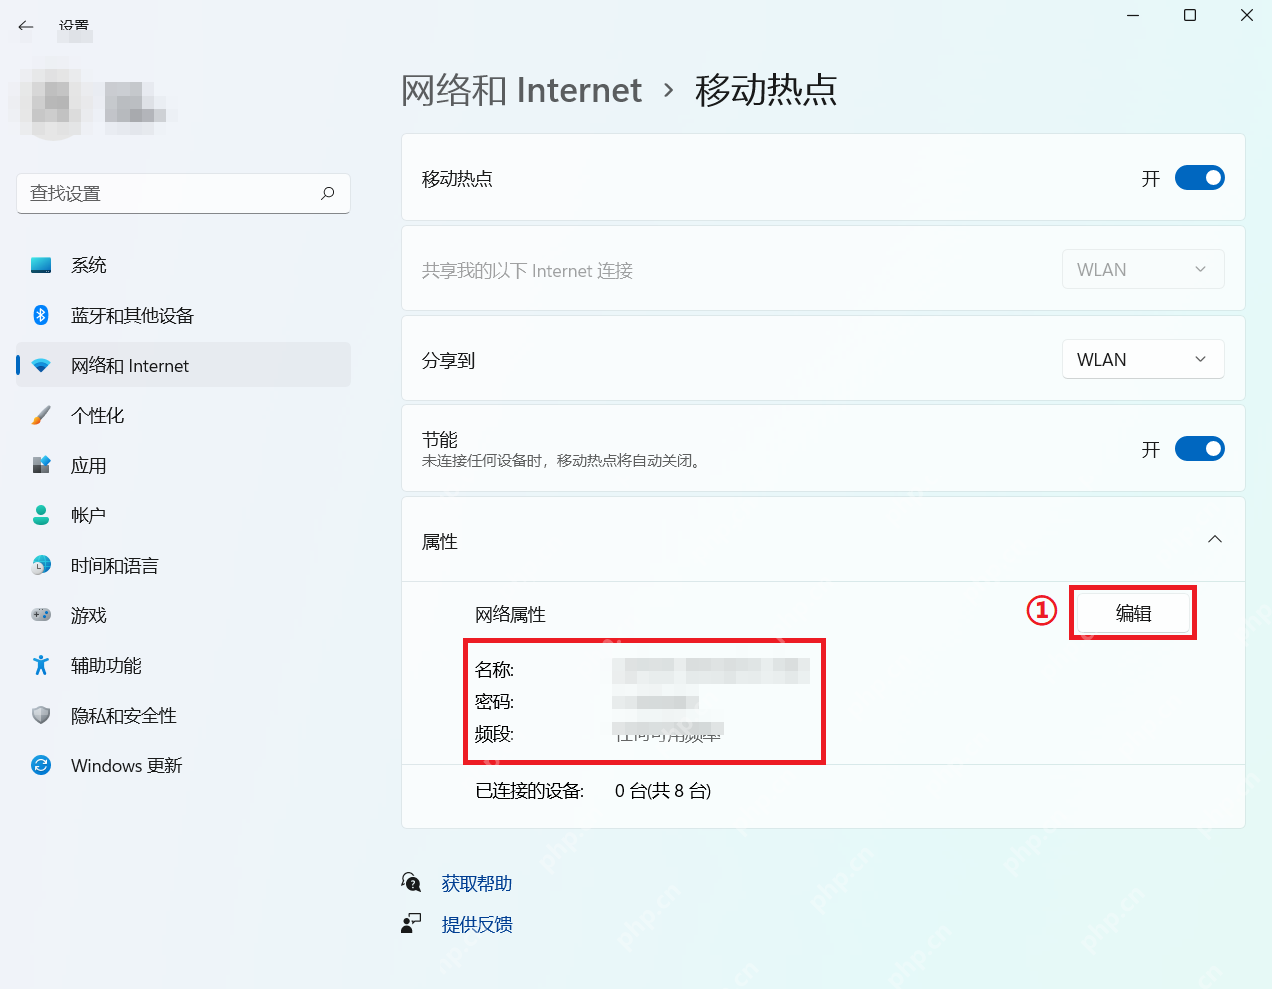Click the 查找设置 search field
Viewport: 1272px width, 989px height.
(x=183, y=193)
